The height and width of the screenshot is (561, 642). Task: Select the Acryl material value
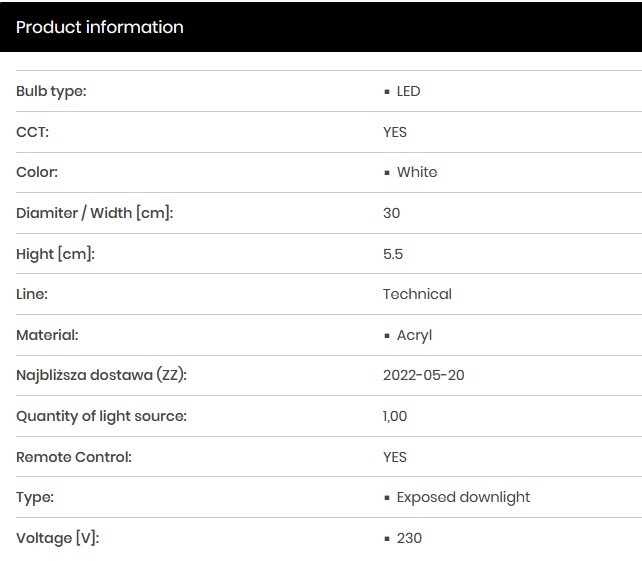click(x=414, y=335)
